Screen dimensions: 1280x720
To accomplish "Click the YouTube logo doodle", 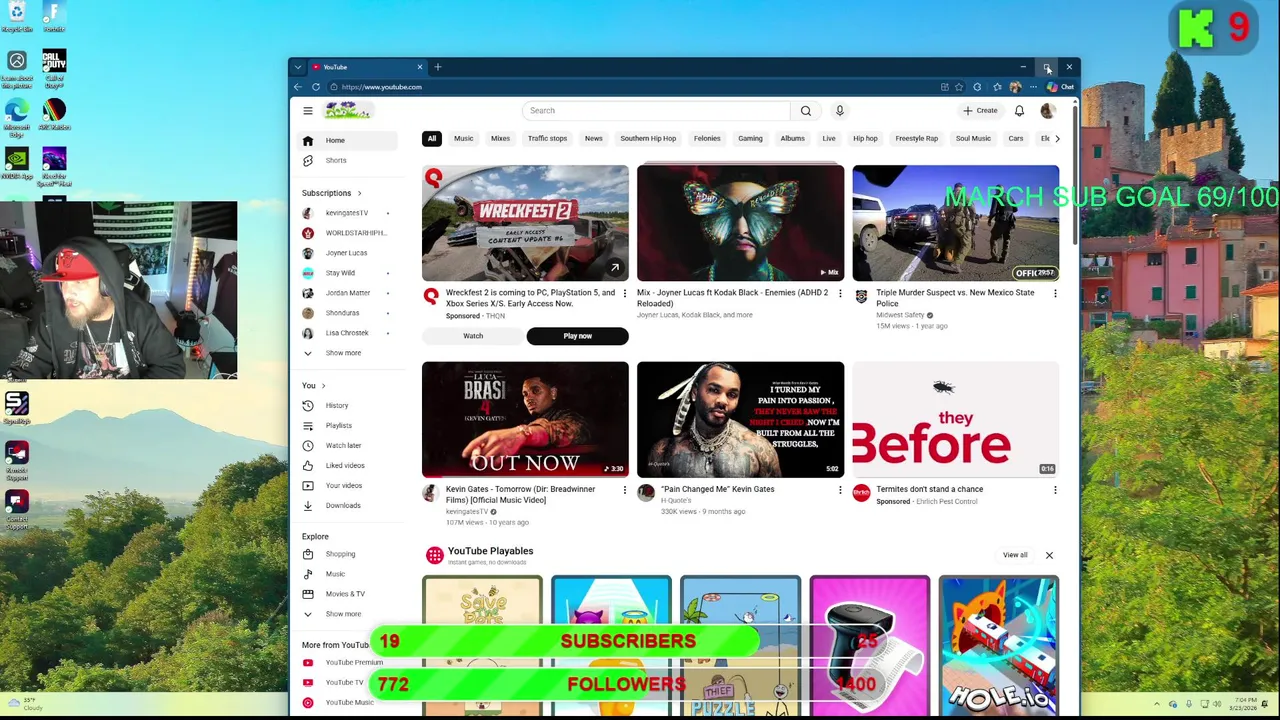I will 348,111.
